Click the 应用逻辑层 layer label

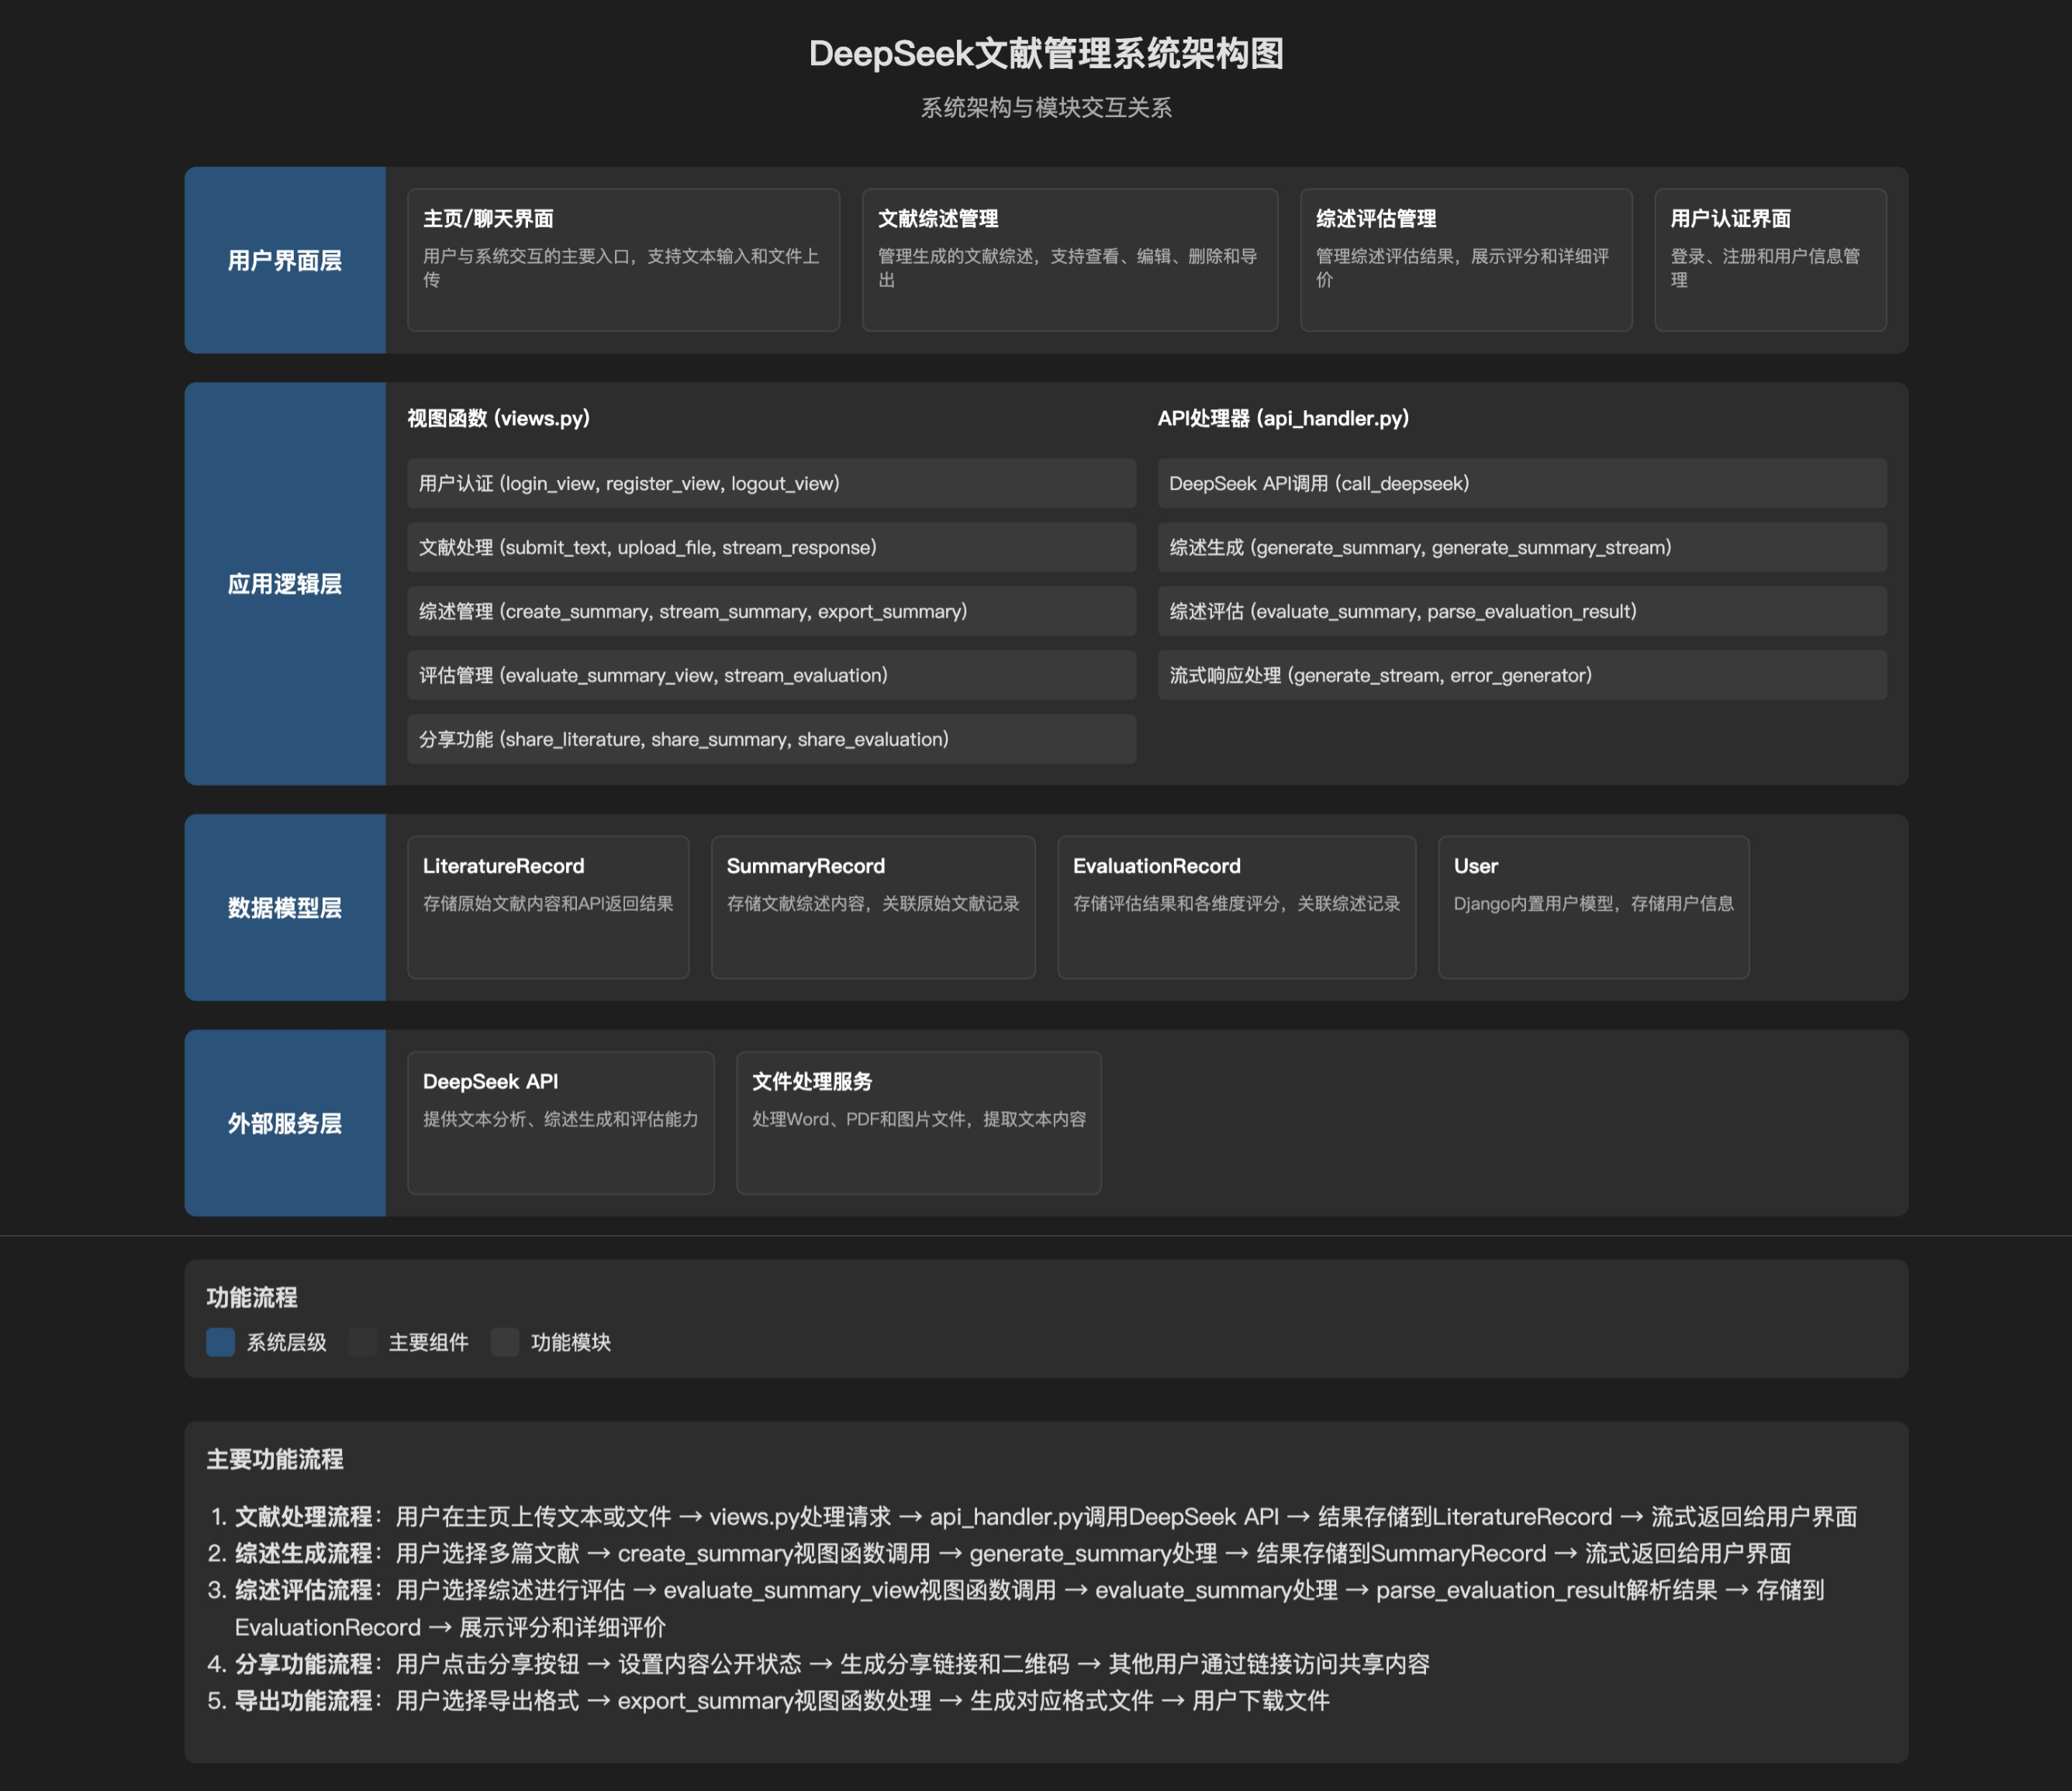285,584
